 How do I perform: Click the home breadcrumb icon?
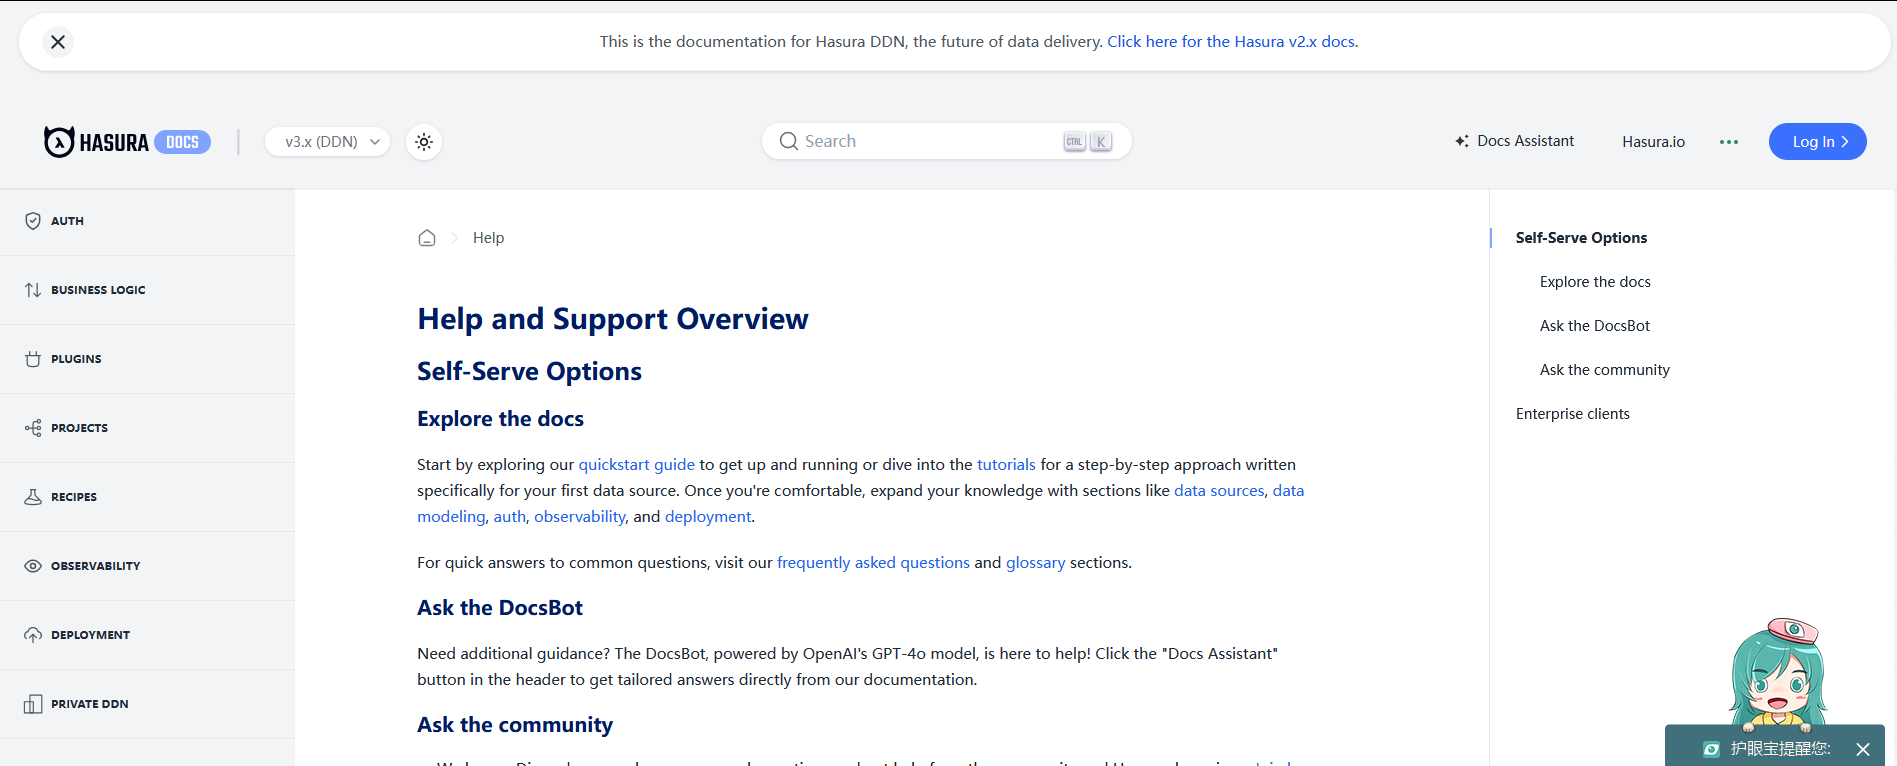tap(427, 238)
